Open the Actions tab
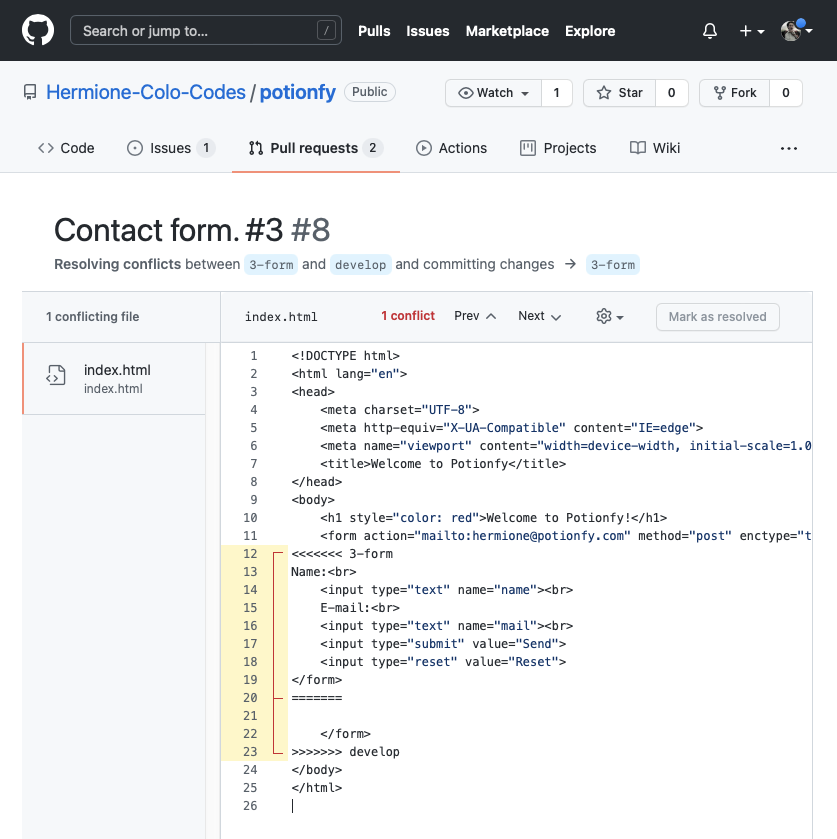Image resolution: width=837 pixels, height=839 pixels. (x=451, y=148)
